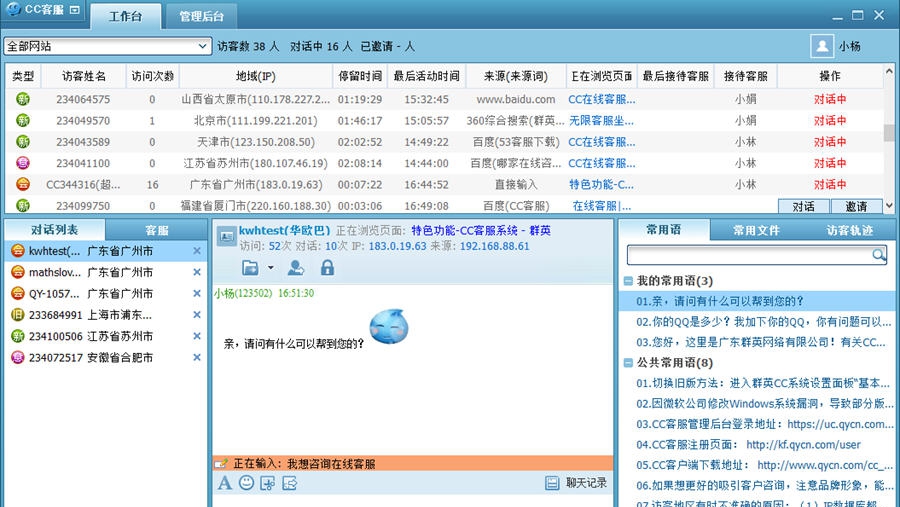The image size is (900, 507).
Task: Open CC在线客服 link for 234064575
Action: coord(602,99)
